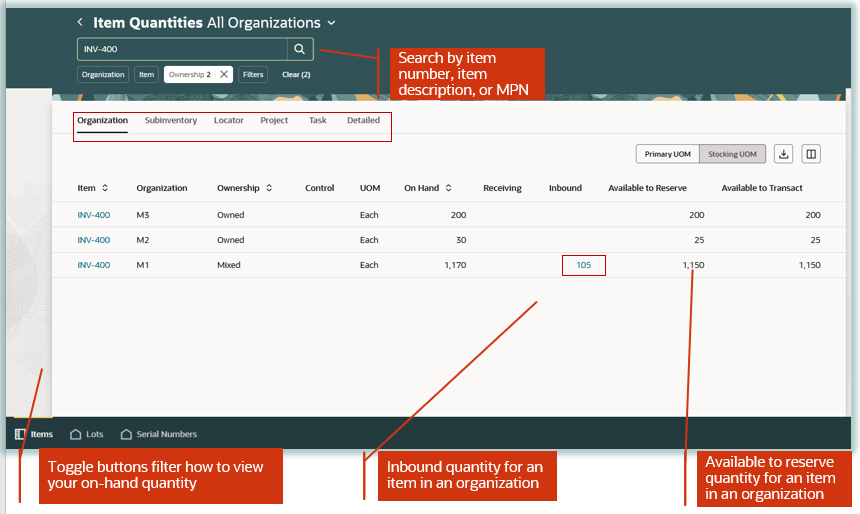The image size is (860, 514).
Task: Switch to the Project tab
Action: click(x=274, y=120)
